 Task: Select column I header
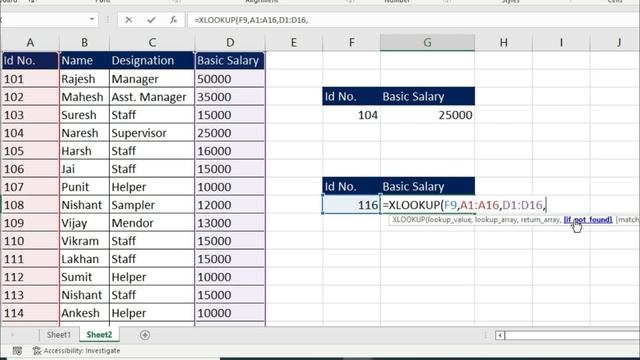561,42
